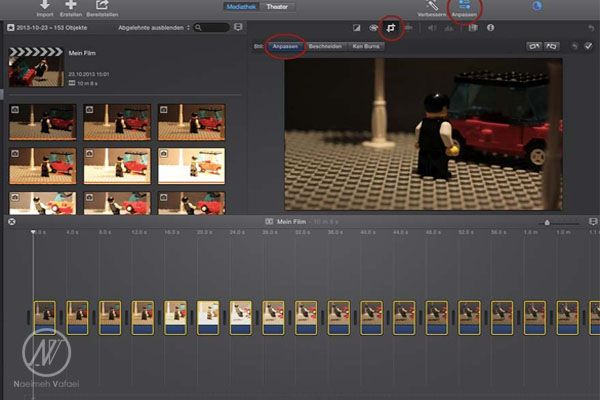Open the Bereitstellen share button
Image resolution: width=600 pixels, height=400 pixels.
click(102, 8)
